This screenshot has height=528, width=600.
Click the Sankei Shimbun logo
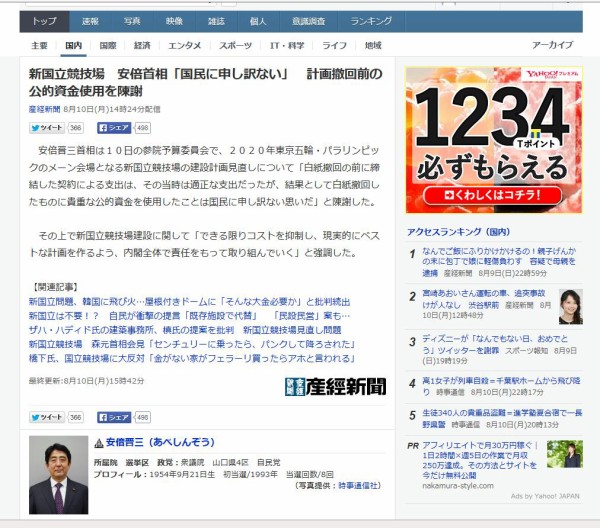(335, 386)
